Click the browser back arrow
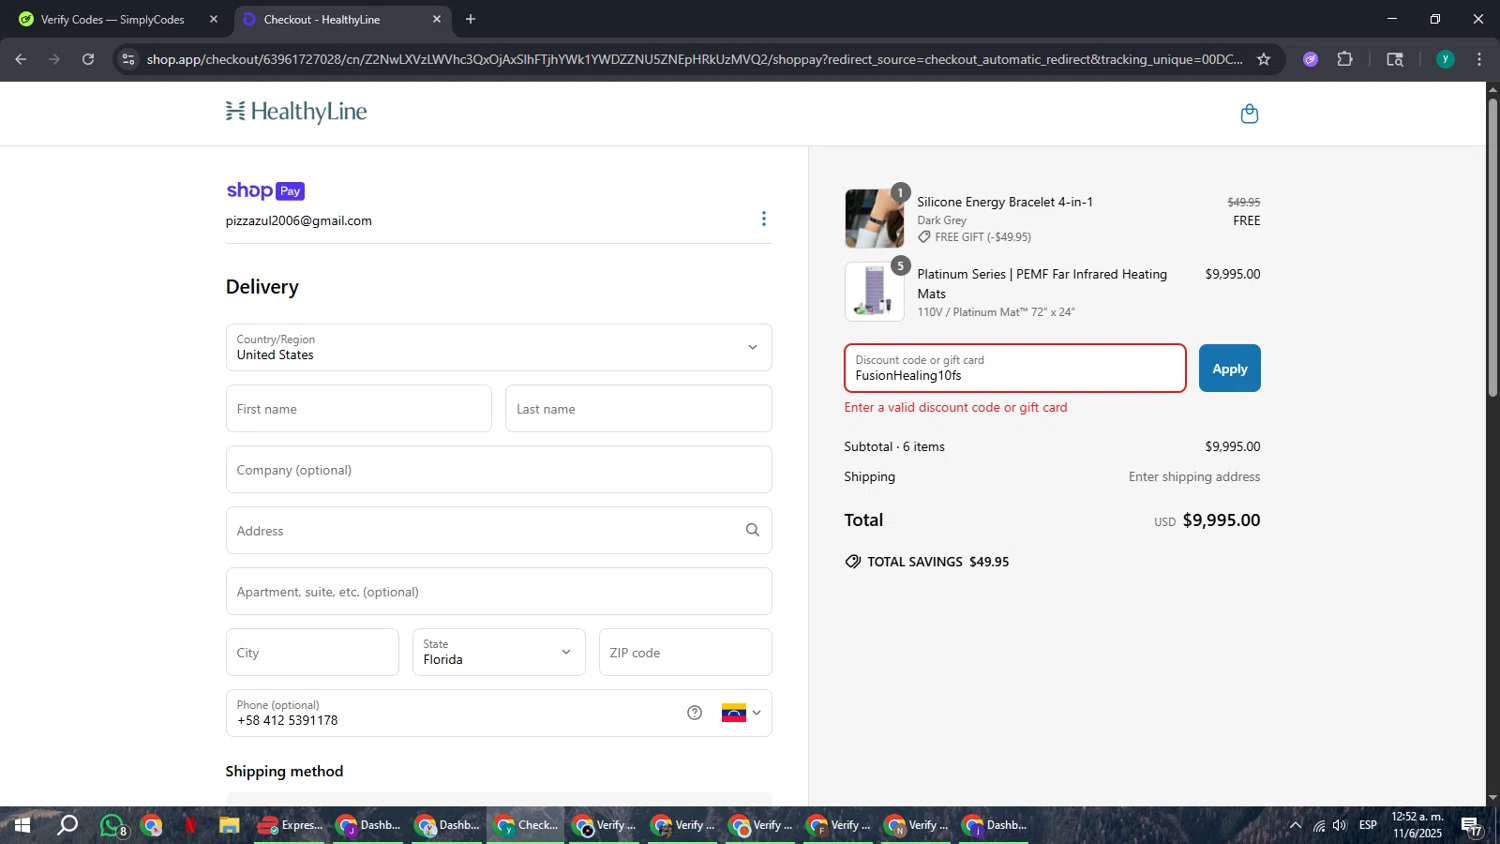The height and width of the screenshot is (844, 1500). pos(20,59)
